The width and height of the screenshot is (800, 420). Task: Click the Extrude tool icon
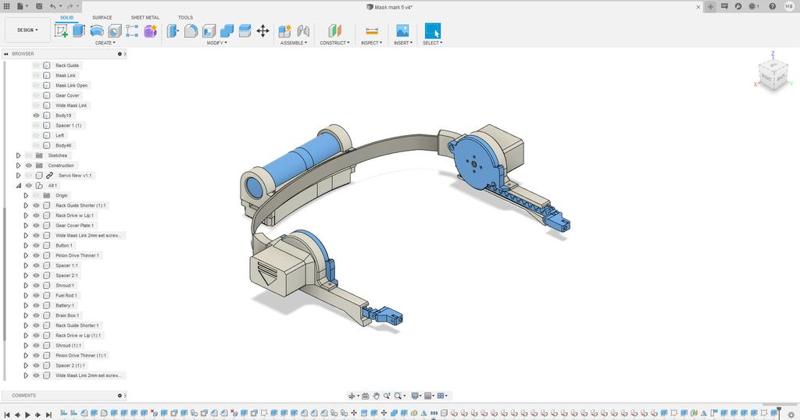(x=79, y=31)
